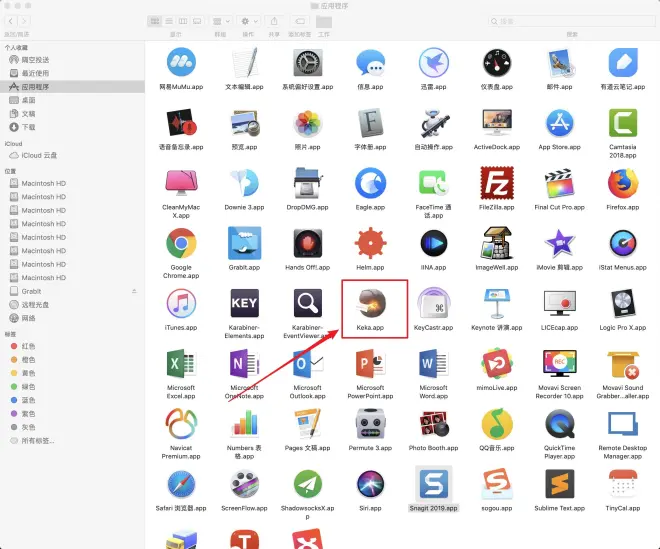
Task: Switch to gallery view mode
Action: click(197, 21)
